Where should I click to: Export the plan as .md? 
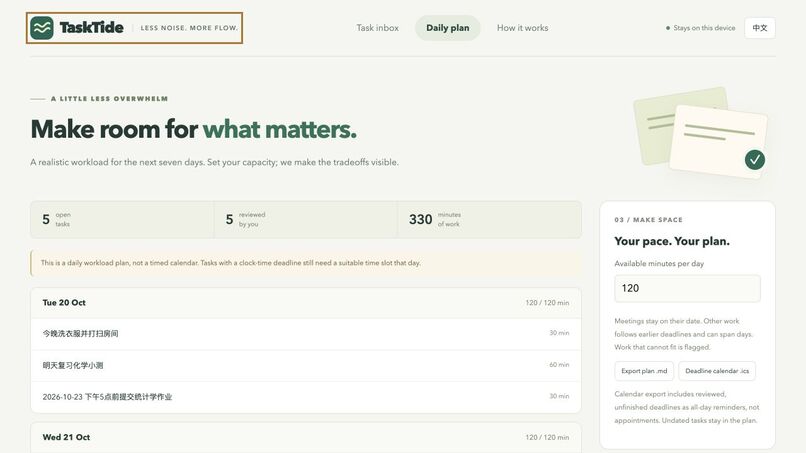(644, 371)
